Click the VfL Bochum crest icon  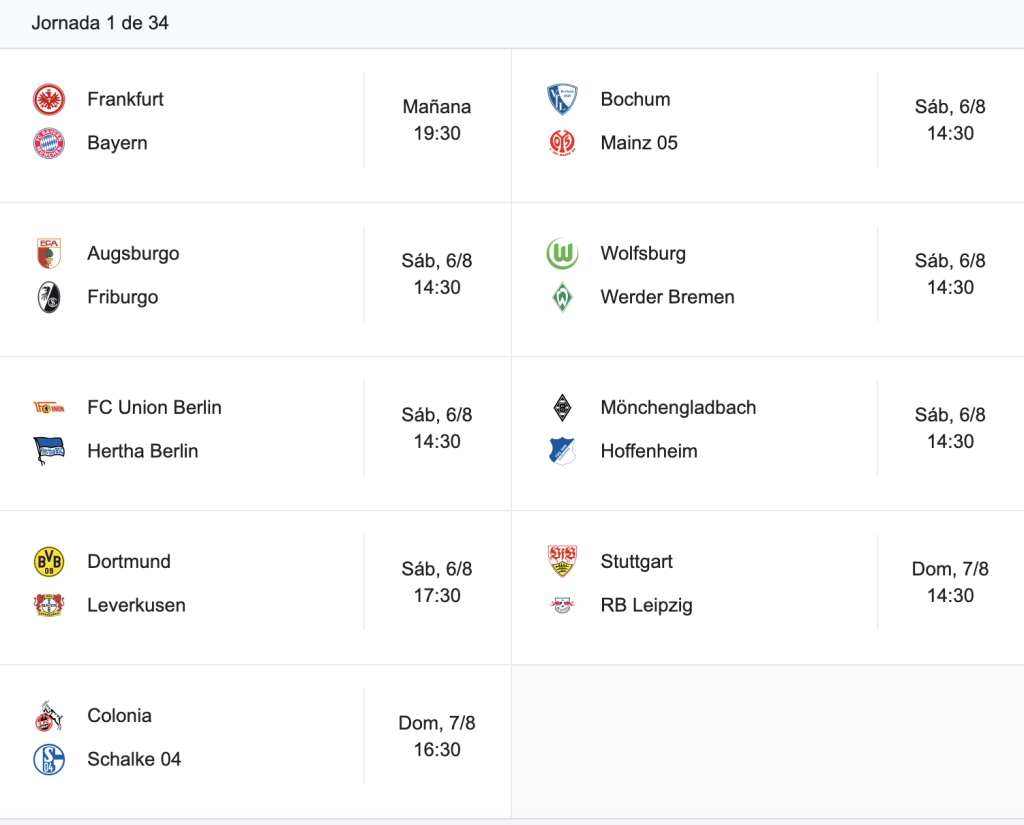point(562,99)
